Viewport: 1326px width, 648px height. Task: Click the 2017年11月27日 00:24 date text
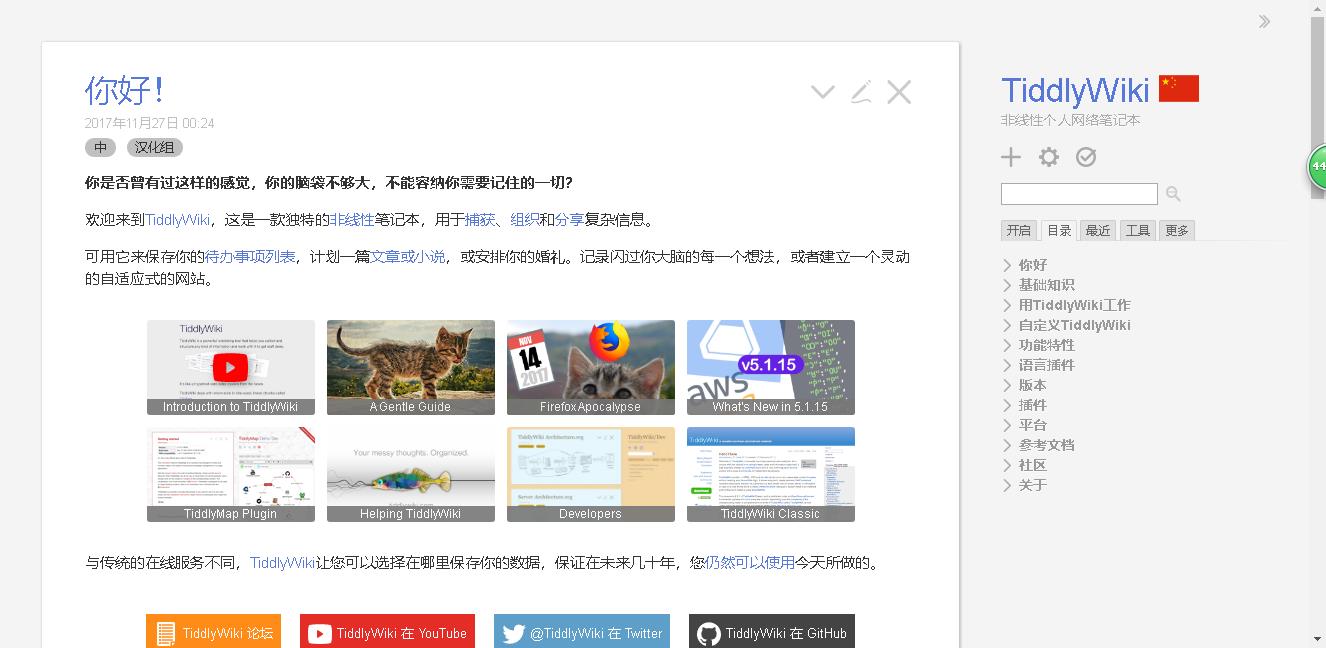(150, 123)
